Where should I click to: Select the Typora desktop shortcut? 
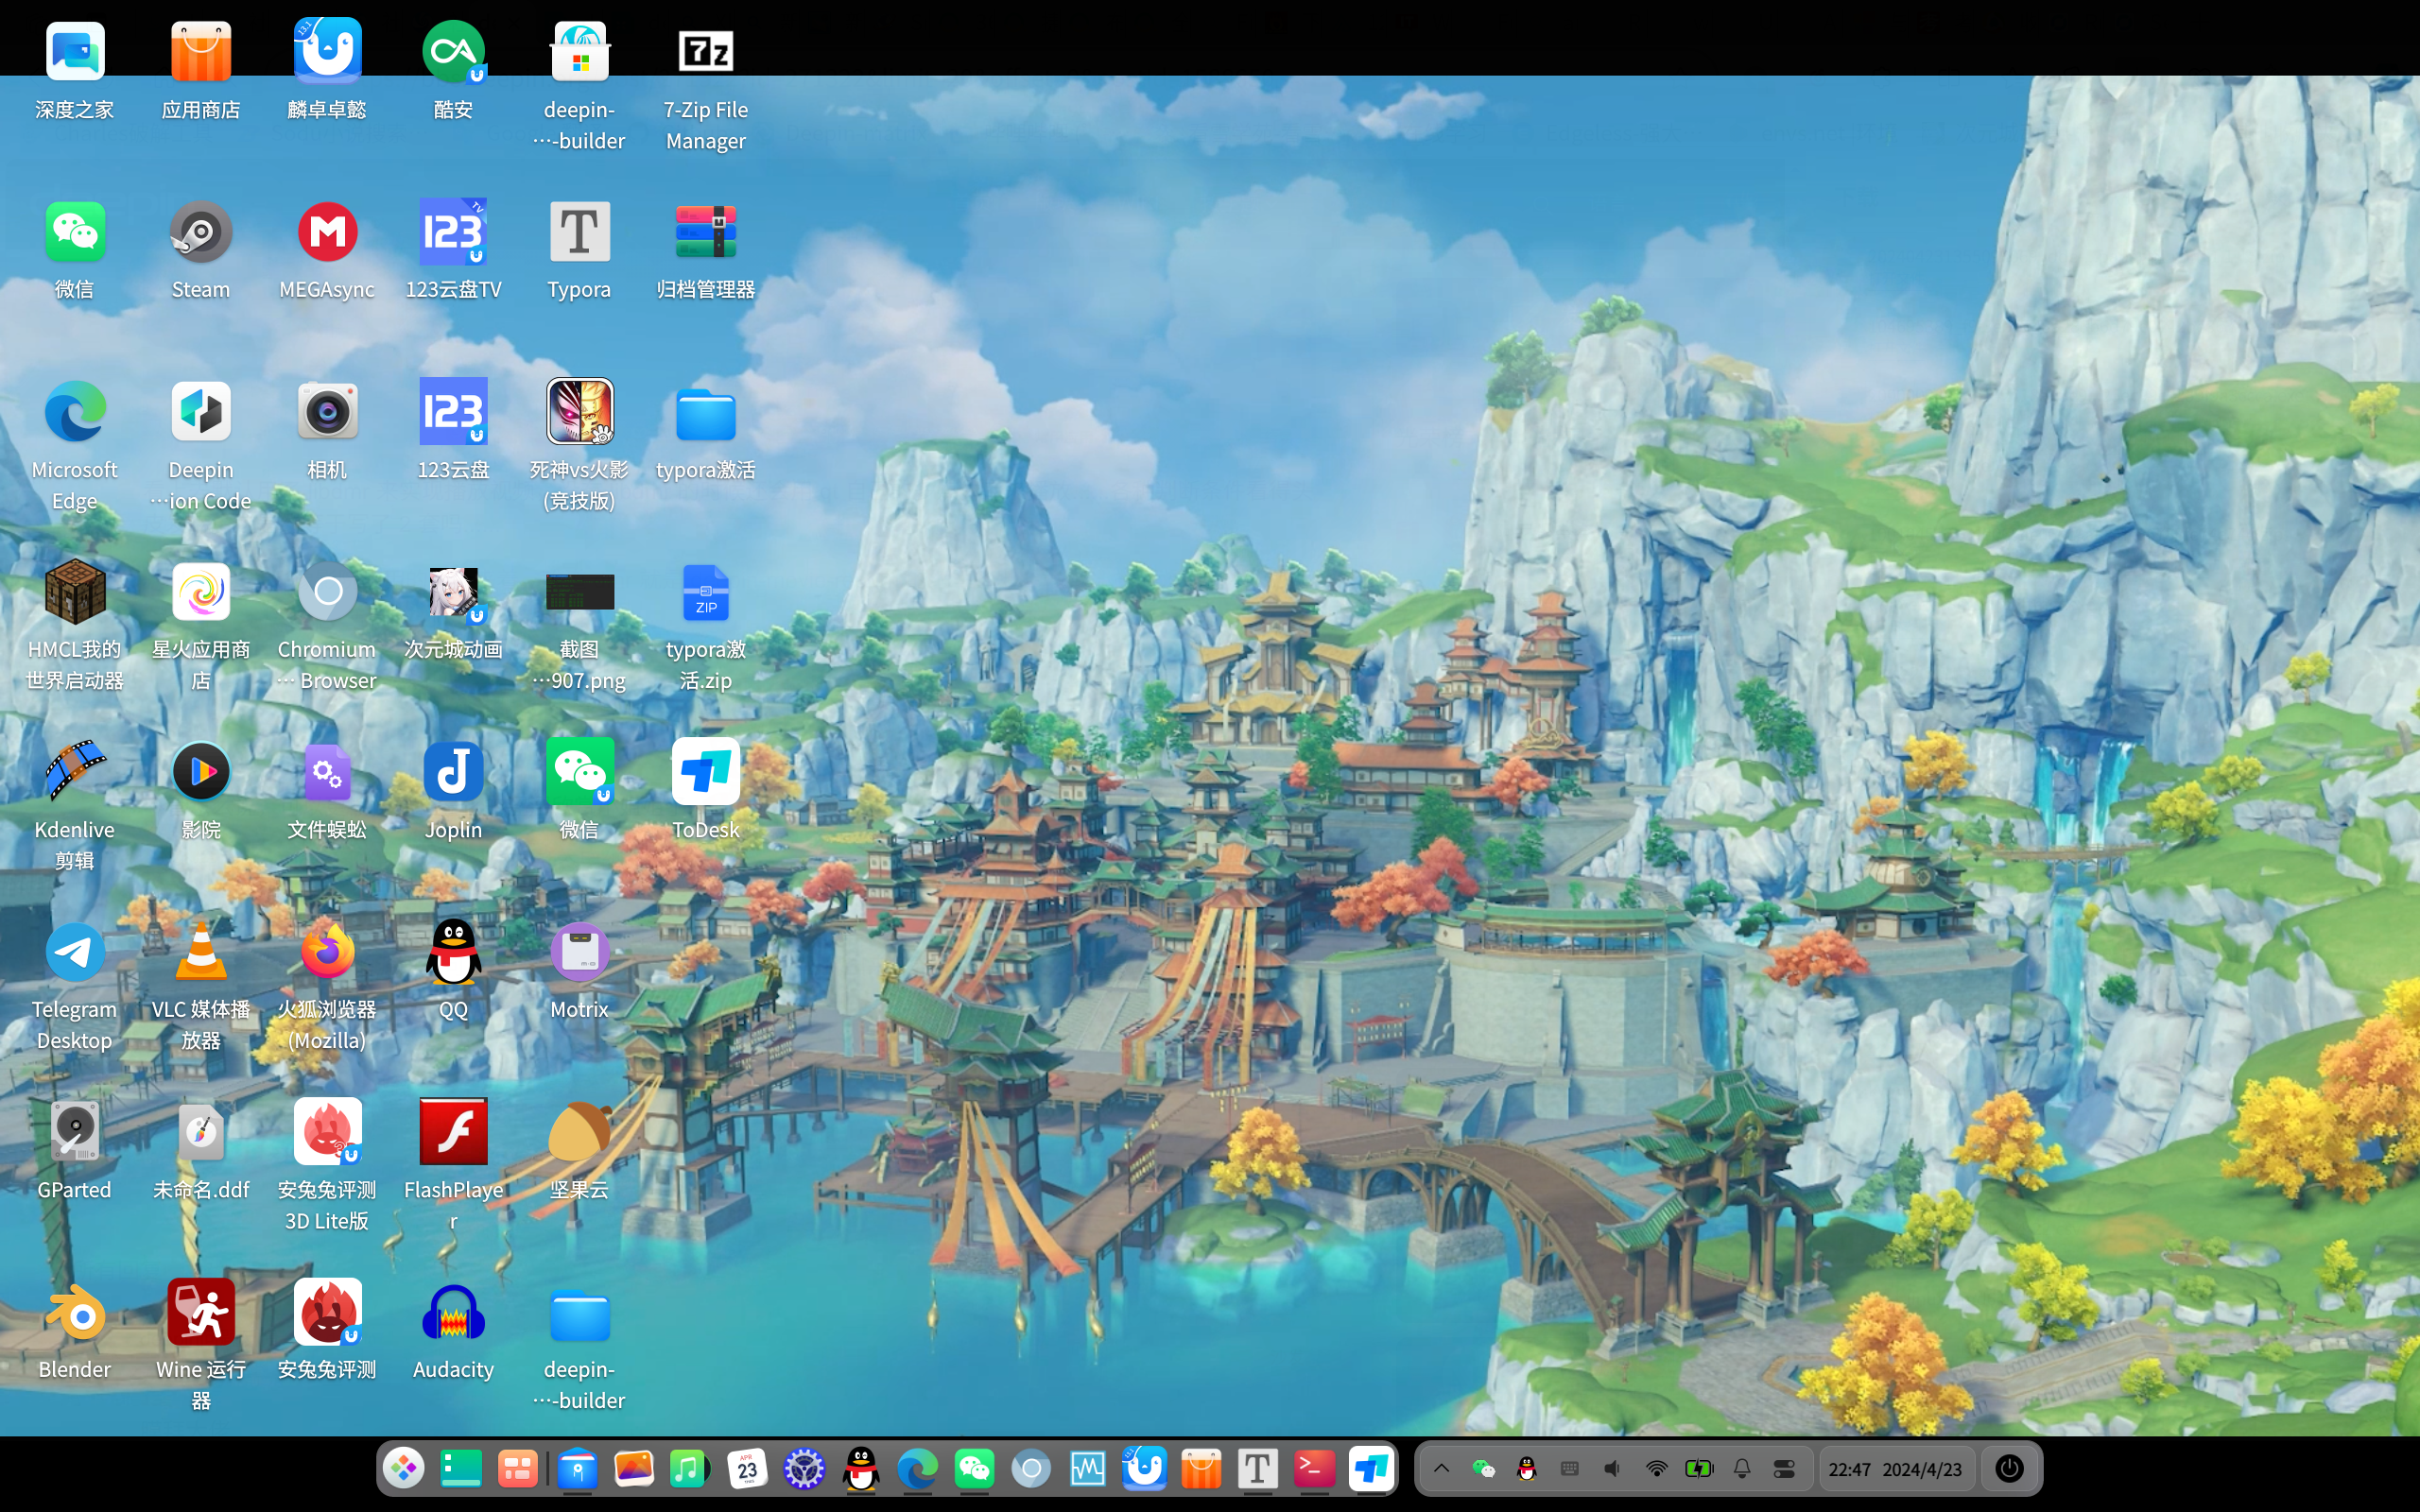pos(579,232)
